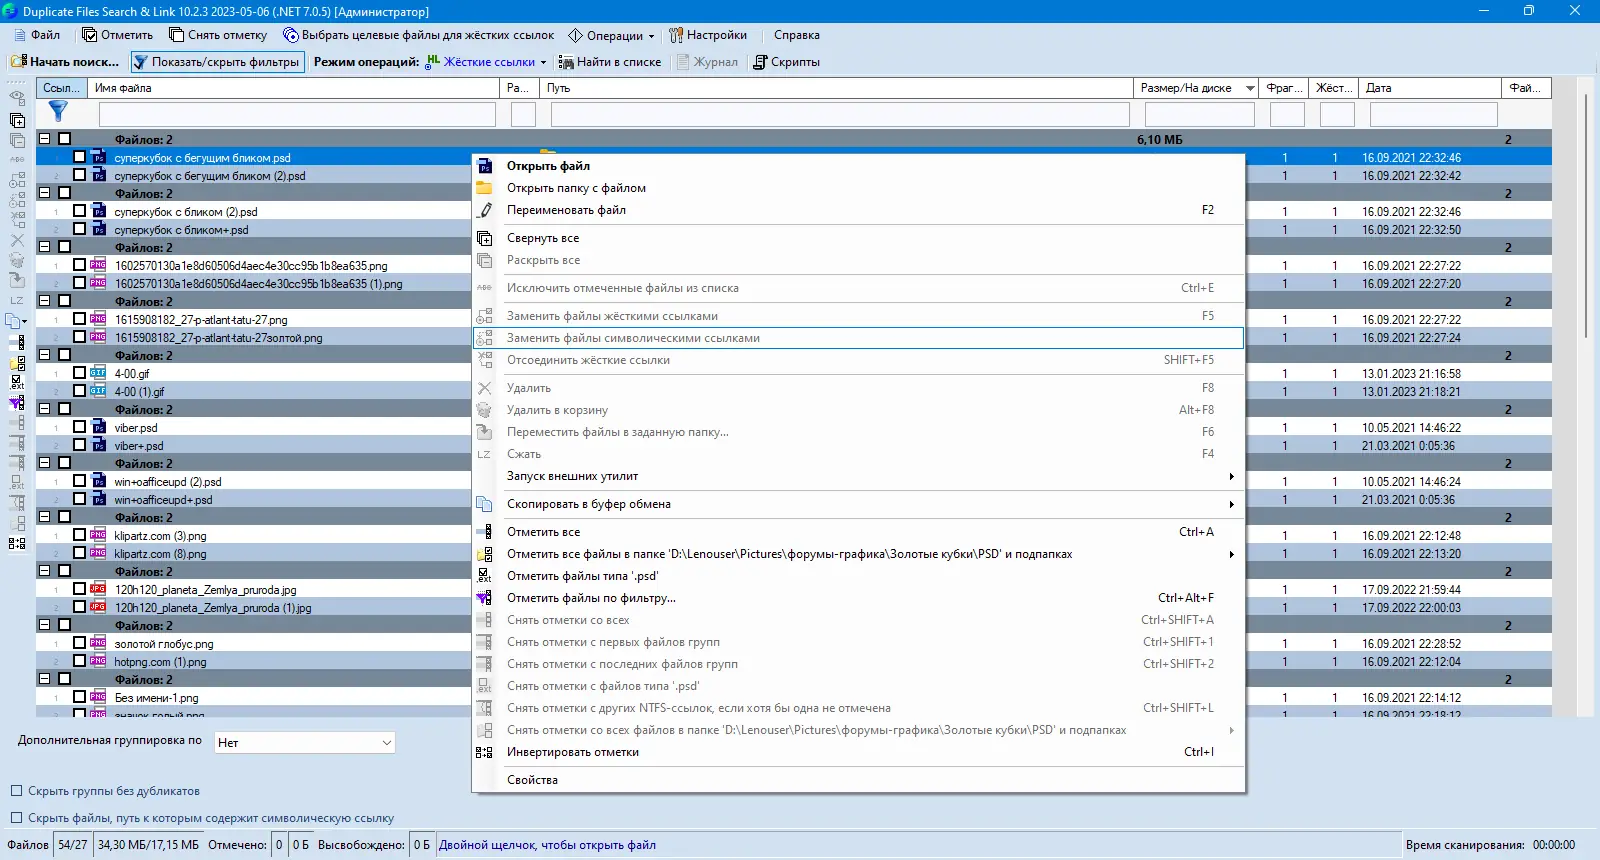Choose 'Отметить файлы по фильтру...' menu item
1600x860 pixels.
click(858, 598)
